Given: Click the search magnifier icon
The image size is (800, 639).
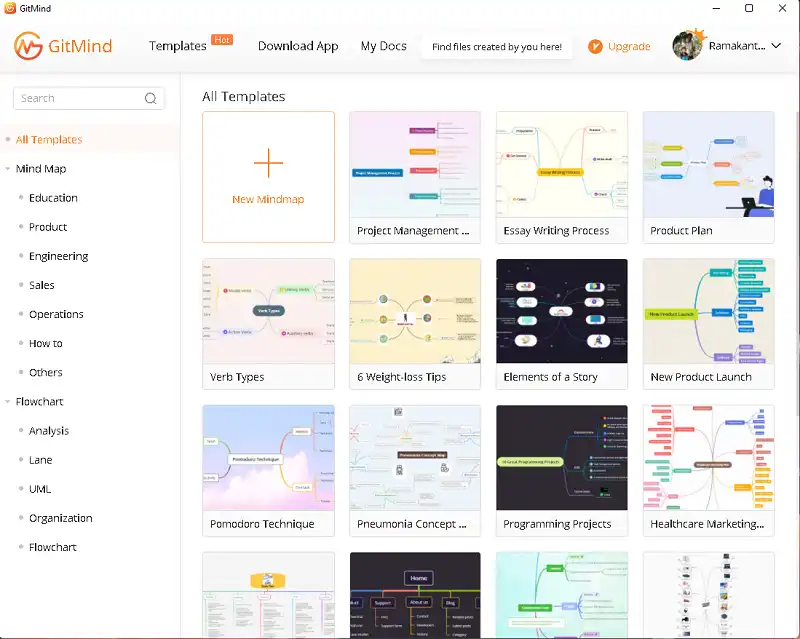Looking at the screenshot, I should coord(151,98).
